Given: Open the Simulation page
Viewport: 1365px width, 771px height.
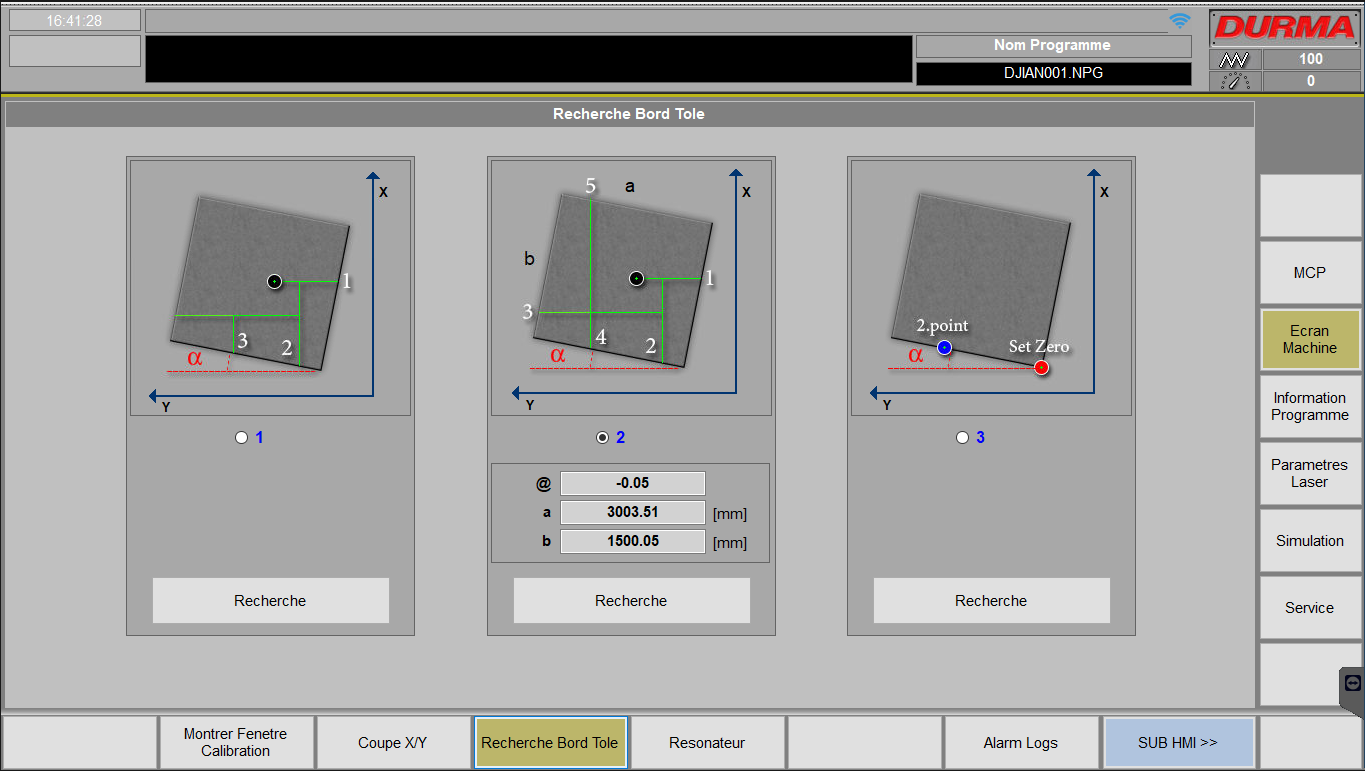Looking at the screenshot, I should pyautogui.click(x=1309, y=540).
